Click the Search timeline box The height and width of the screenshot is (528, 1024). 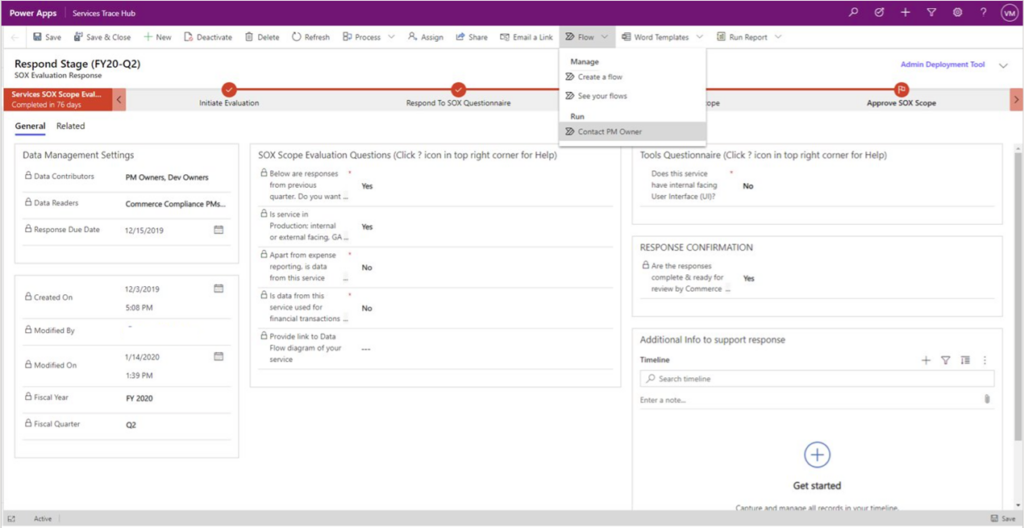[817, 378]
